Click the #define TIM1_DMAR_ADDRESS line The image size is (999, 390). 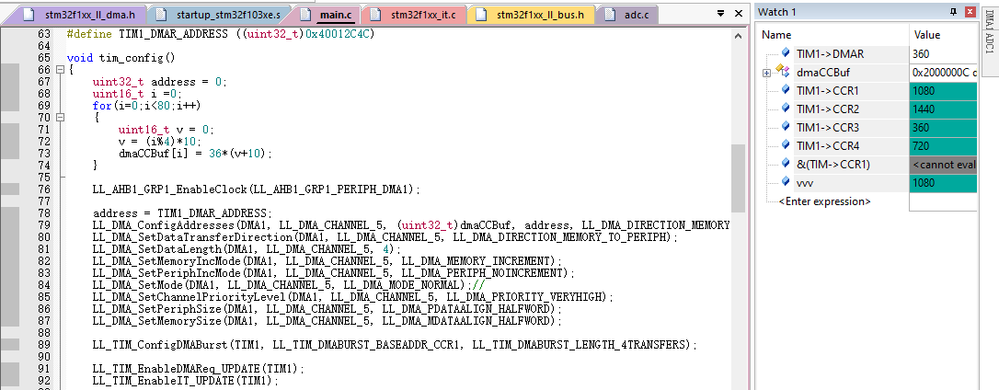[x=220, y=34]
